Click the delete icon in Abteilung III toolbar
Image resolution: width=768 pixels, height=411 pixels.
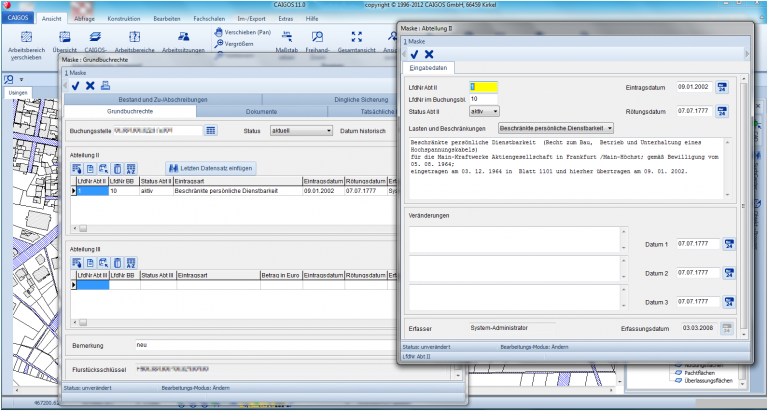click(x=118, y=262)
